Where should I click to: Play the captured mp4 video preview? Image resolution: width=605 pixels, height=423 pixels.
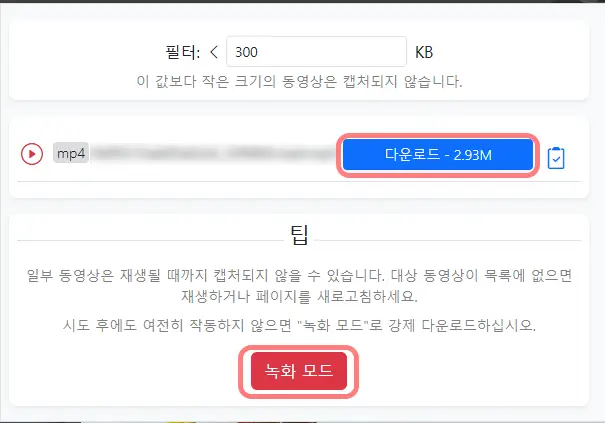[x=32, y=154]
